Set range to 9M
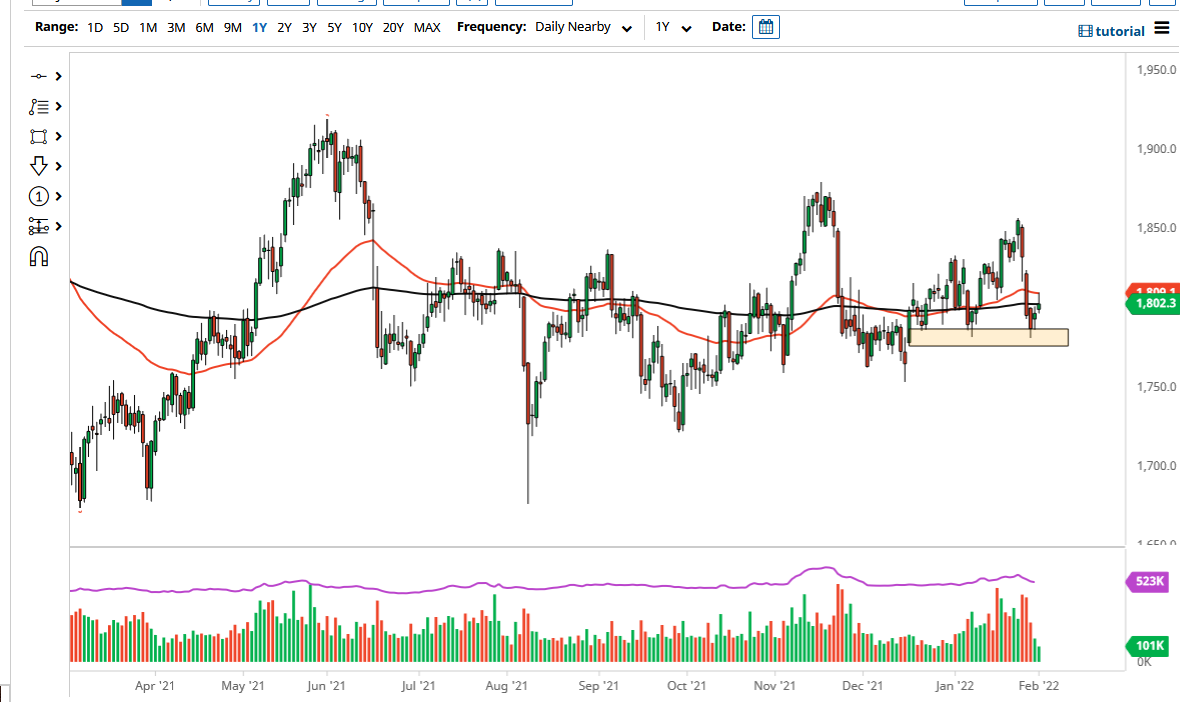The height and width of the screenshot is (702, 1186). tap(232, 27)
